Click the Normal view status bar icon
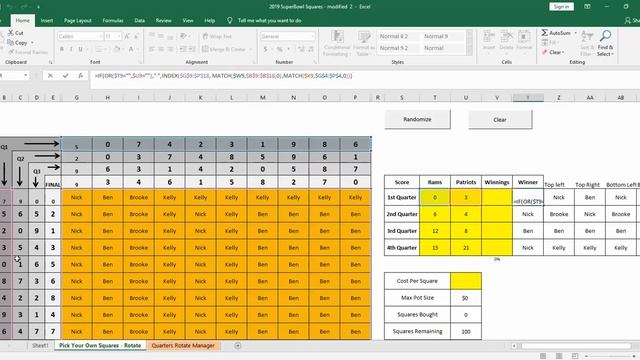 [543, 356]
